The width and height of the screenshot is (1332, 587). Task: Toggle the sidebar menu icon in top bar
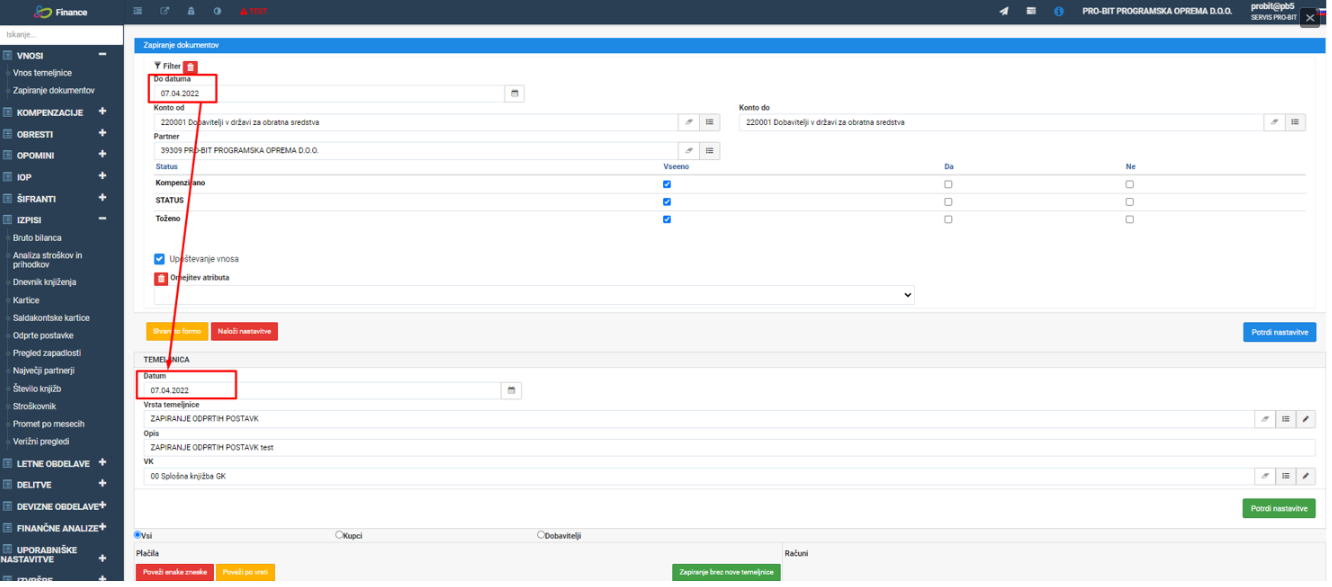138,11
